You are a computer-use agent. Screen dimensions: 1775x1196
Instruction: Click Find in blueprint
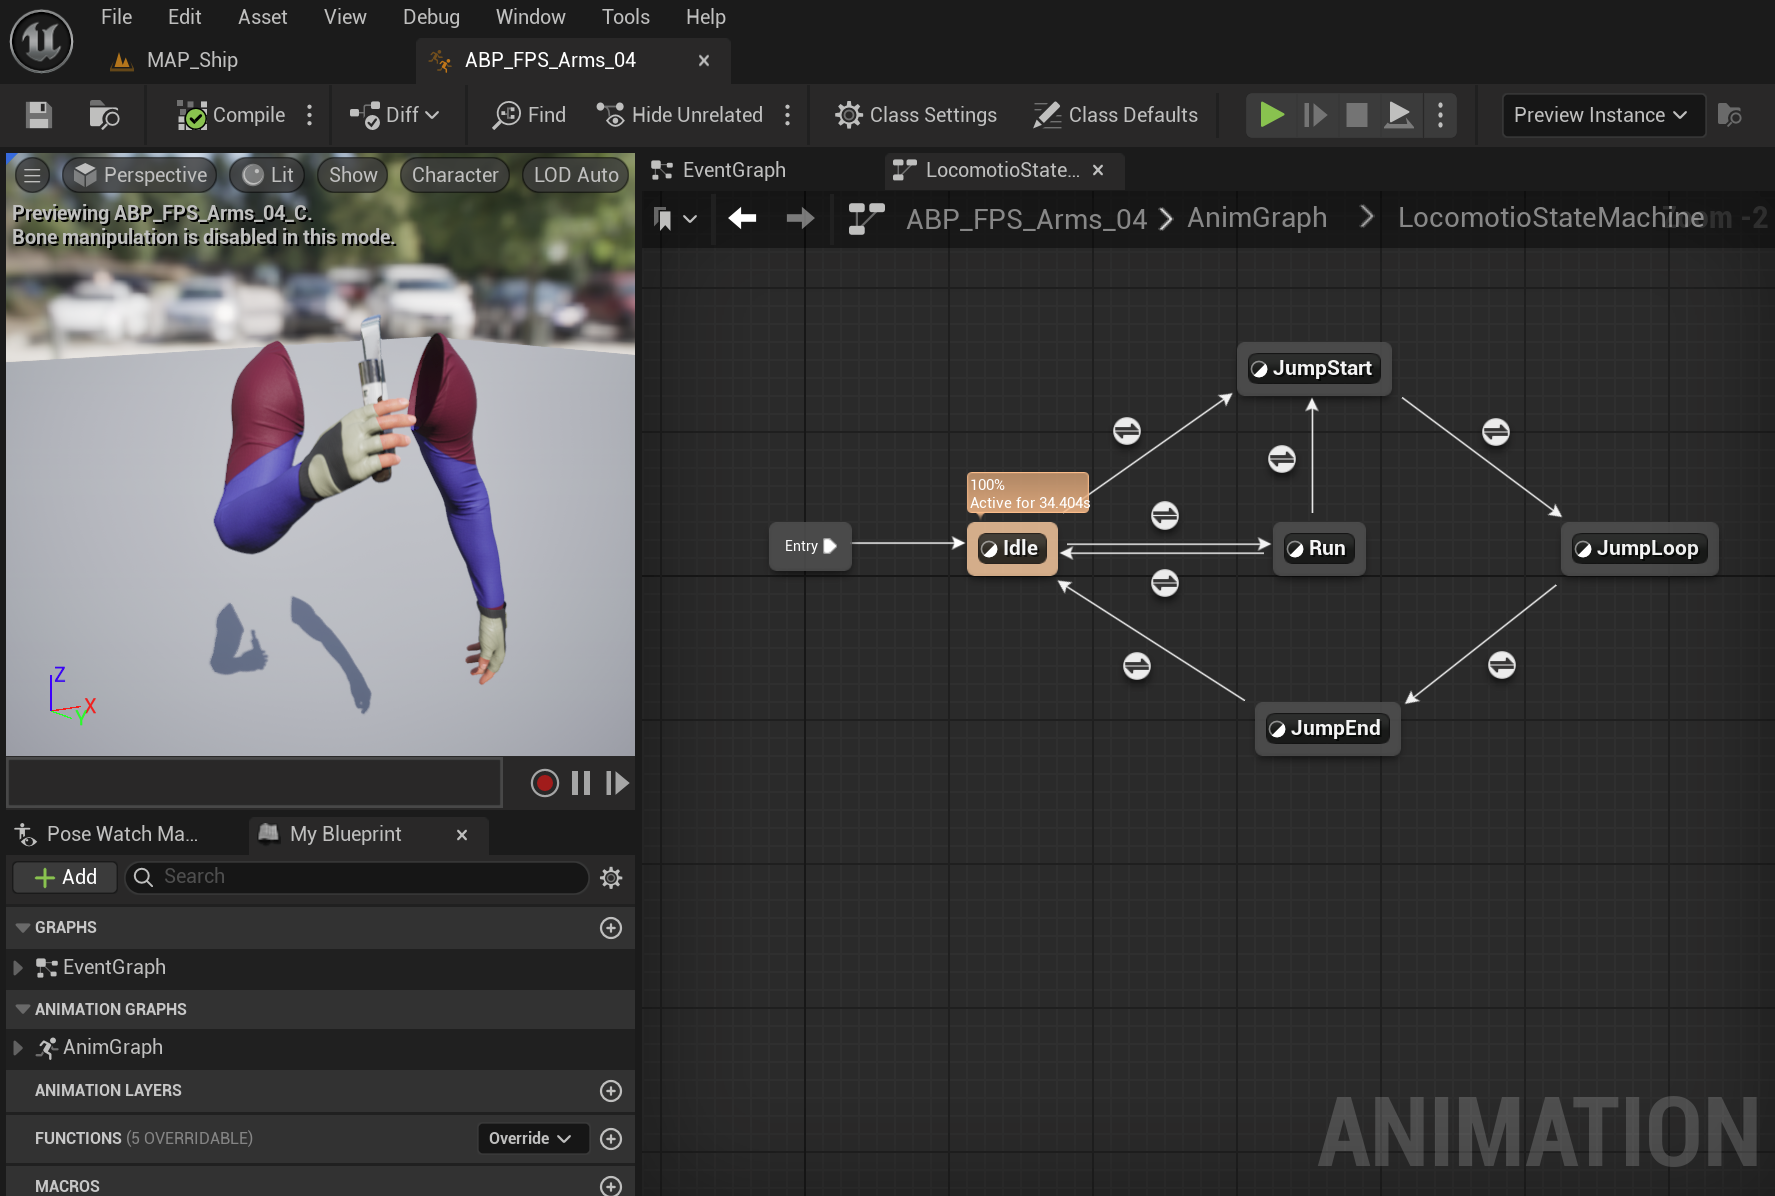[529, 115]
